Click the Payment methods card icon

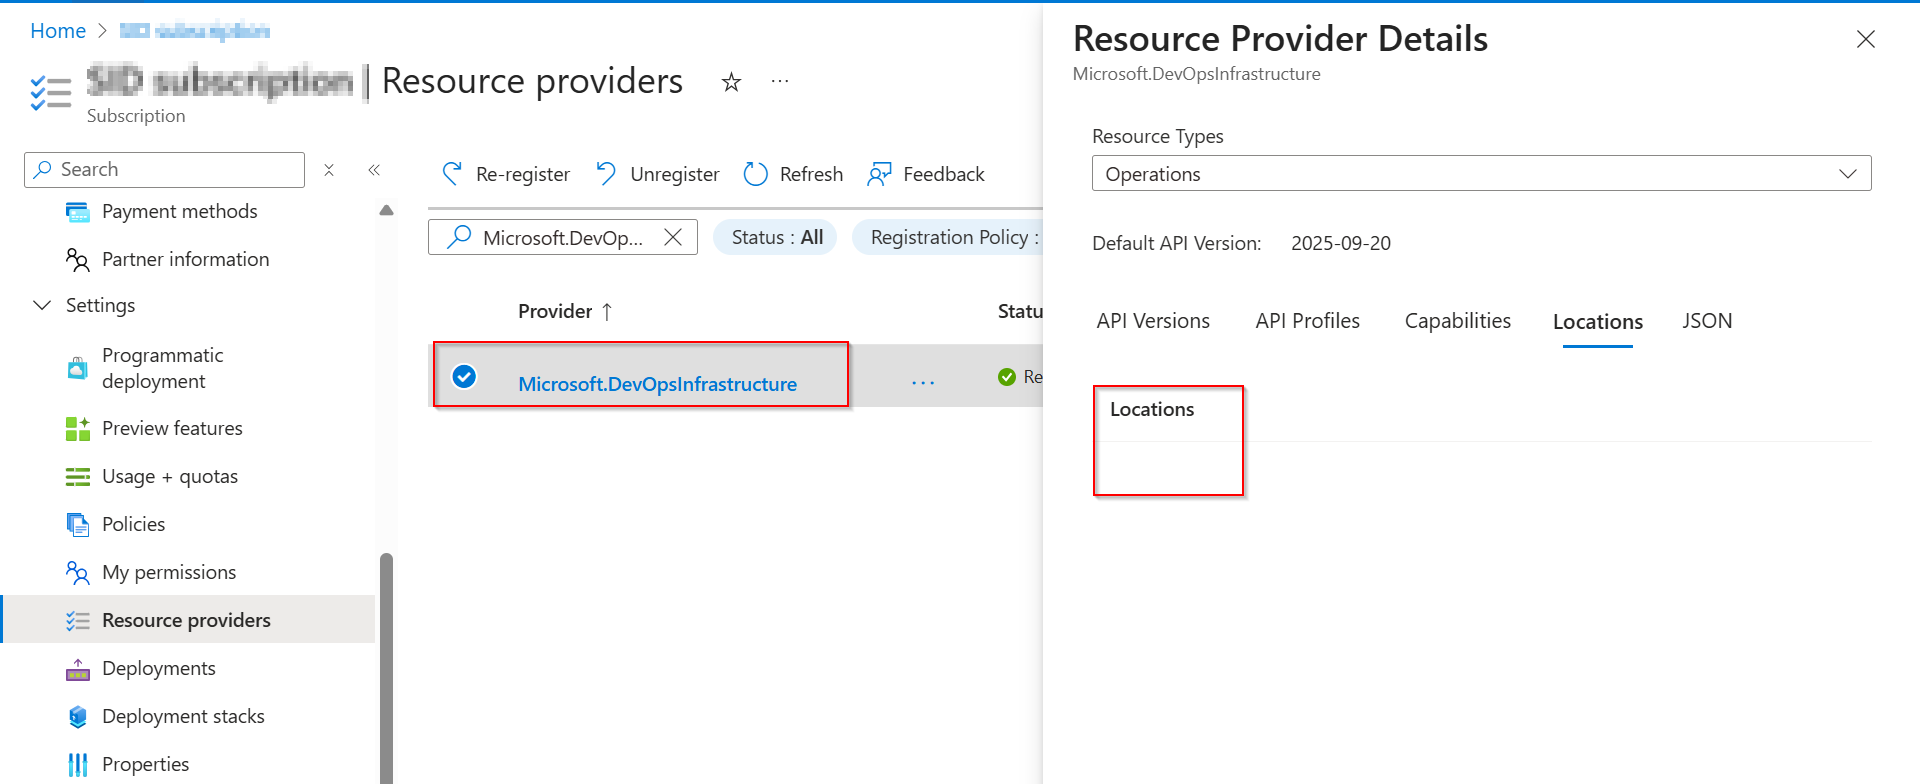click(x=77, y=212)
